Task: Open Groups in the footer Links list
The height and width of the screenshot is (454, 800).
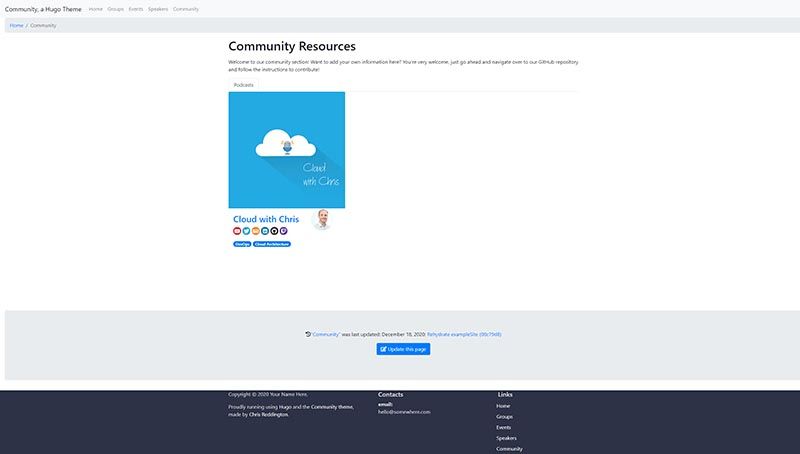Action: coord(504,417)
